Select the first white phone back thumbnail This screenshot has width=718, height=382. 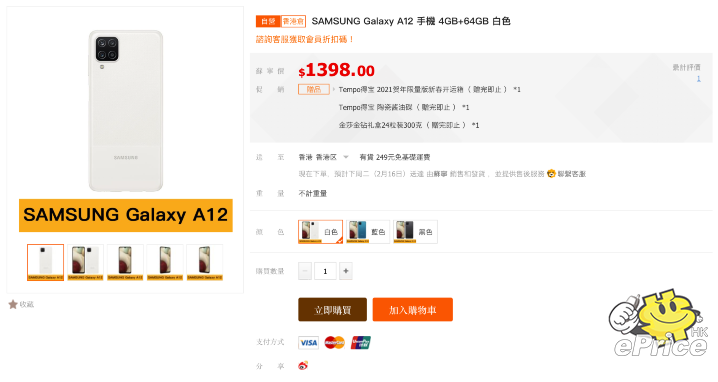point(45,262)
